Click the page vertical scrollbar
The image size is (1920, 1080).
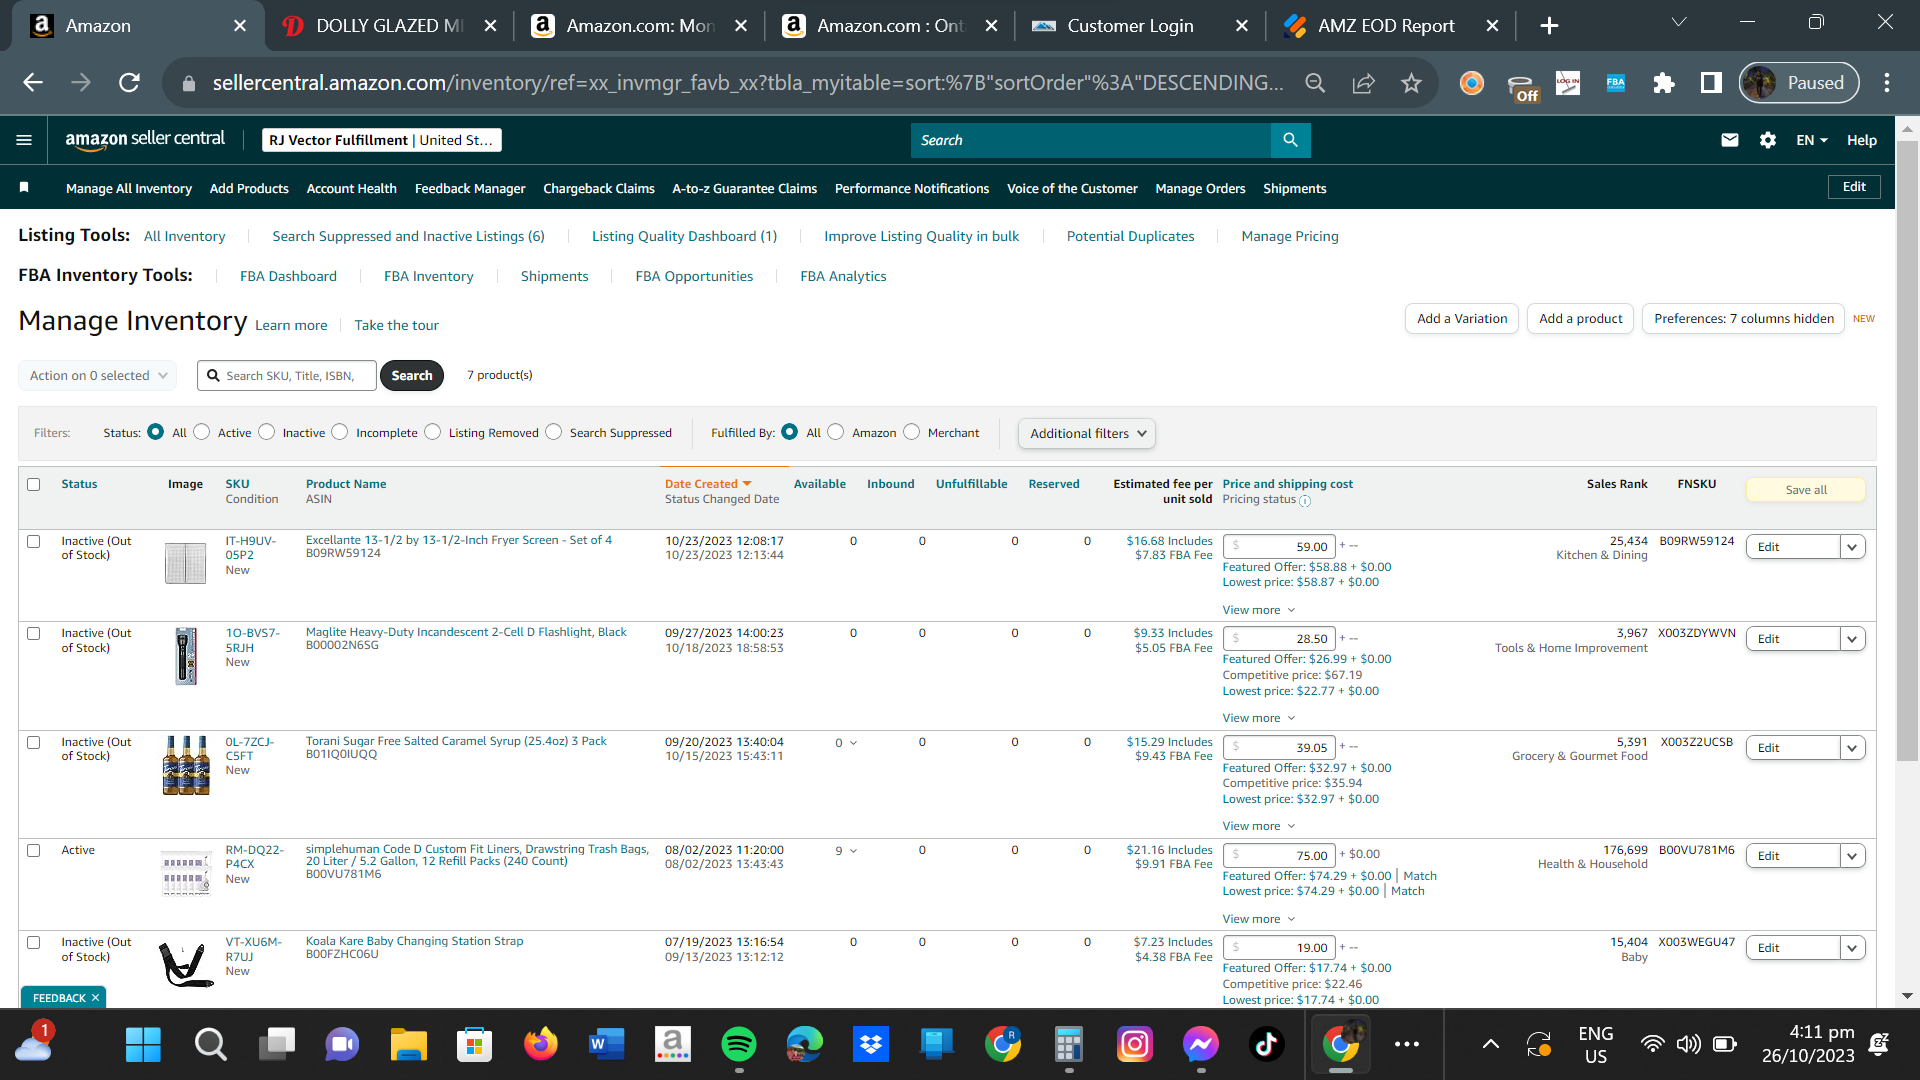pos(1907,450)
